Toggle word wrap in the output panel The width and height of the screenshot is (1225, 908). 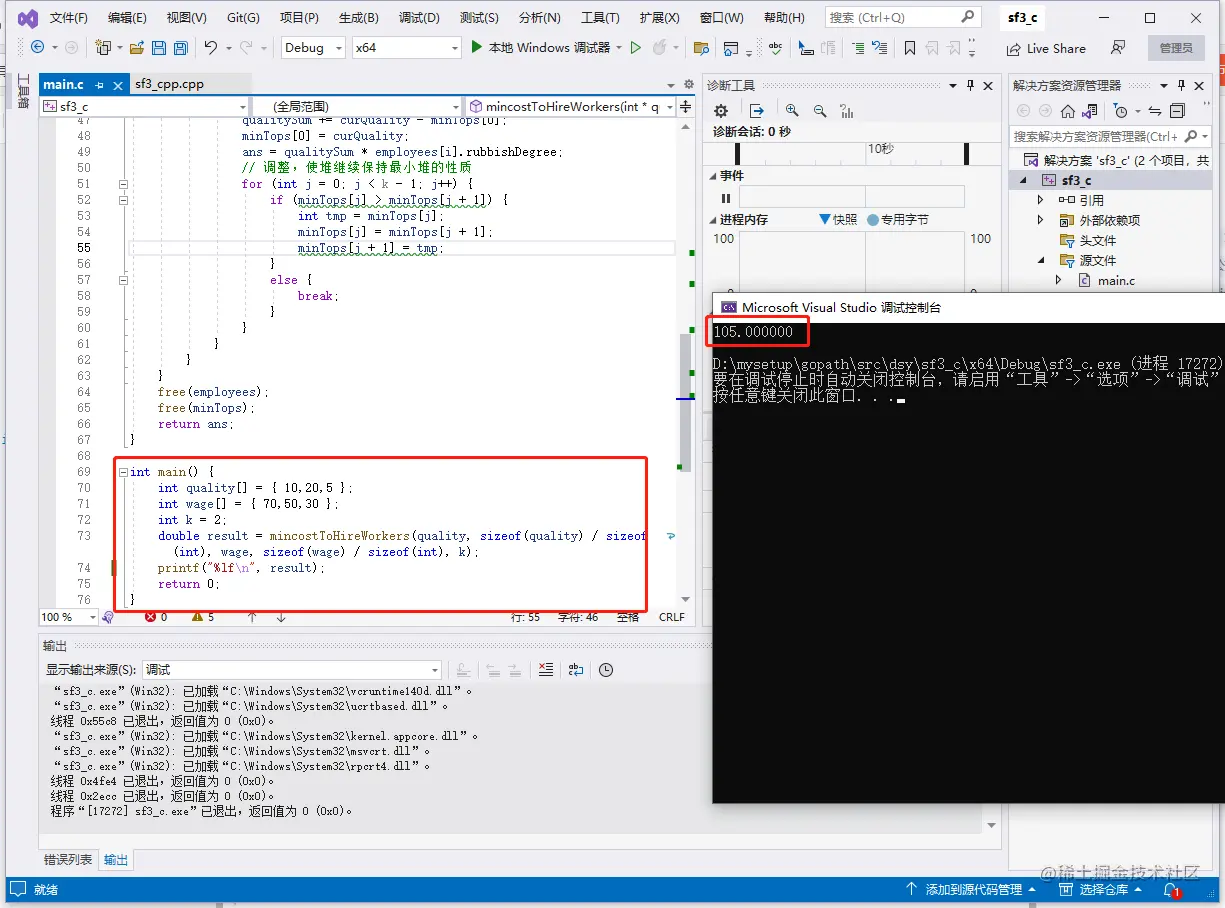tap(576, 670)
